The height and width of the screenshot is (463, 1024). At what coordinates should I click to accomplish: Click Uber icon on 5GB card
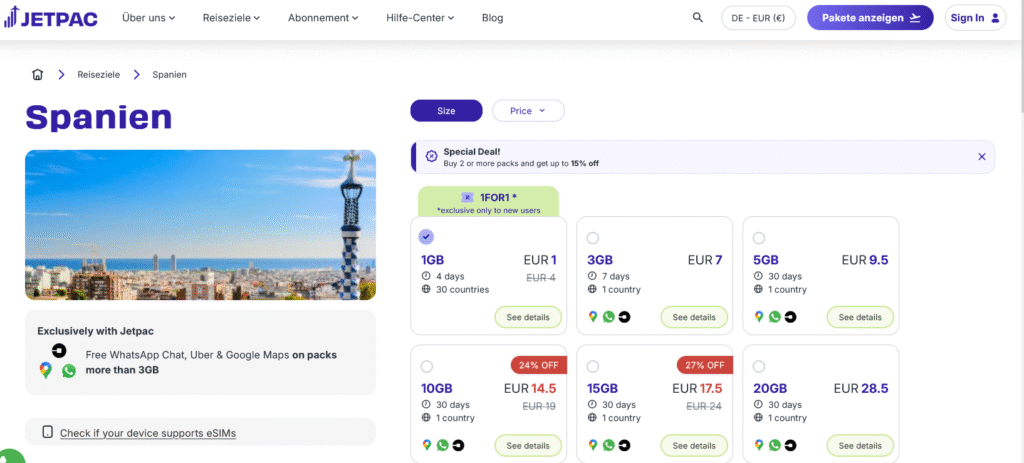coord(790,317)
